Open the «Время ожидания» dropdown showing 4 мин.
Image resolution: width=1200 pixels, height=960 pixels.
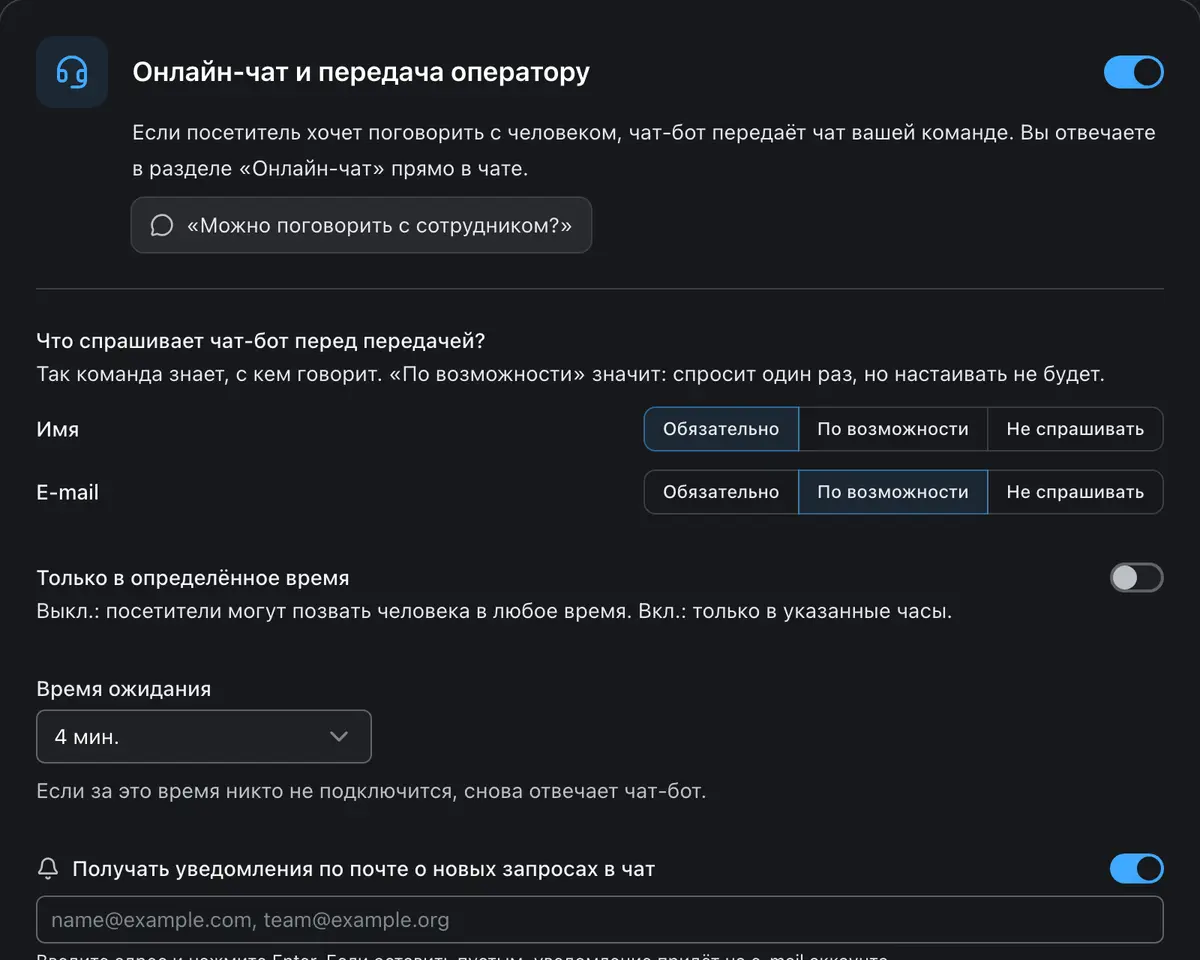(204, 737)
